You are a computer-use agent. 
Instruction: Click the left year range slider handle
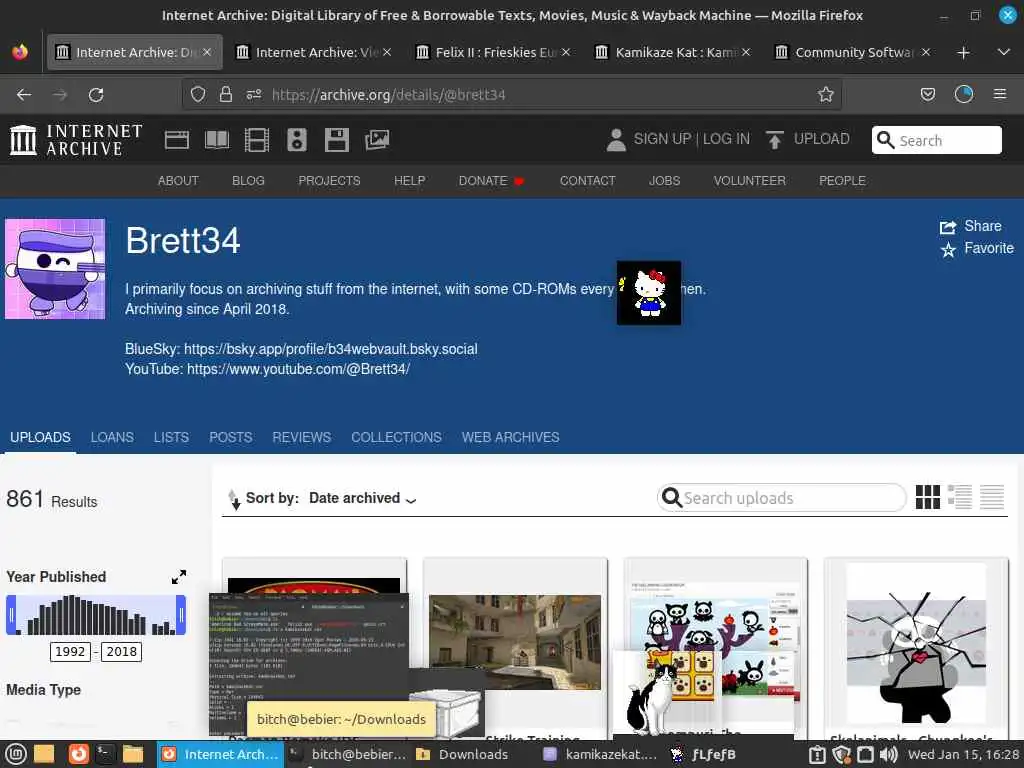pos(10,615)
